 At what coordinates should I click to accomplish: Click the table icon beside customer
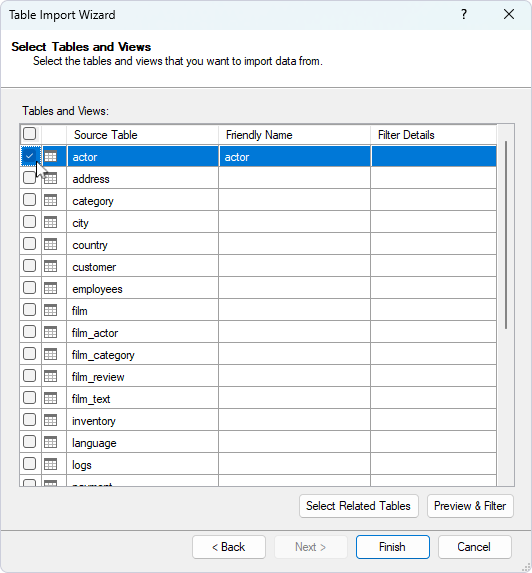pyautogui.click(x=50, y=266)
